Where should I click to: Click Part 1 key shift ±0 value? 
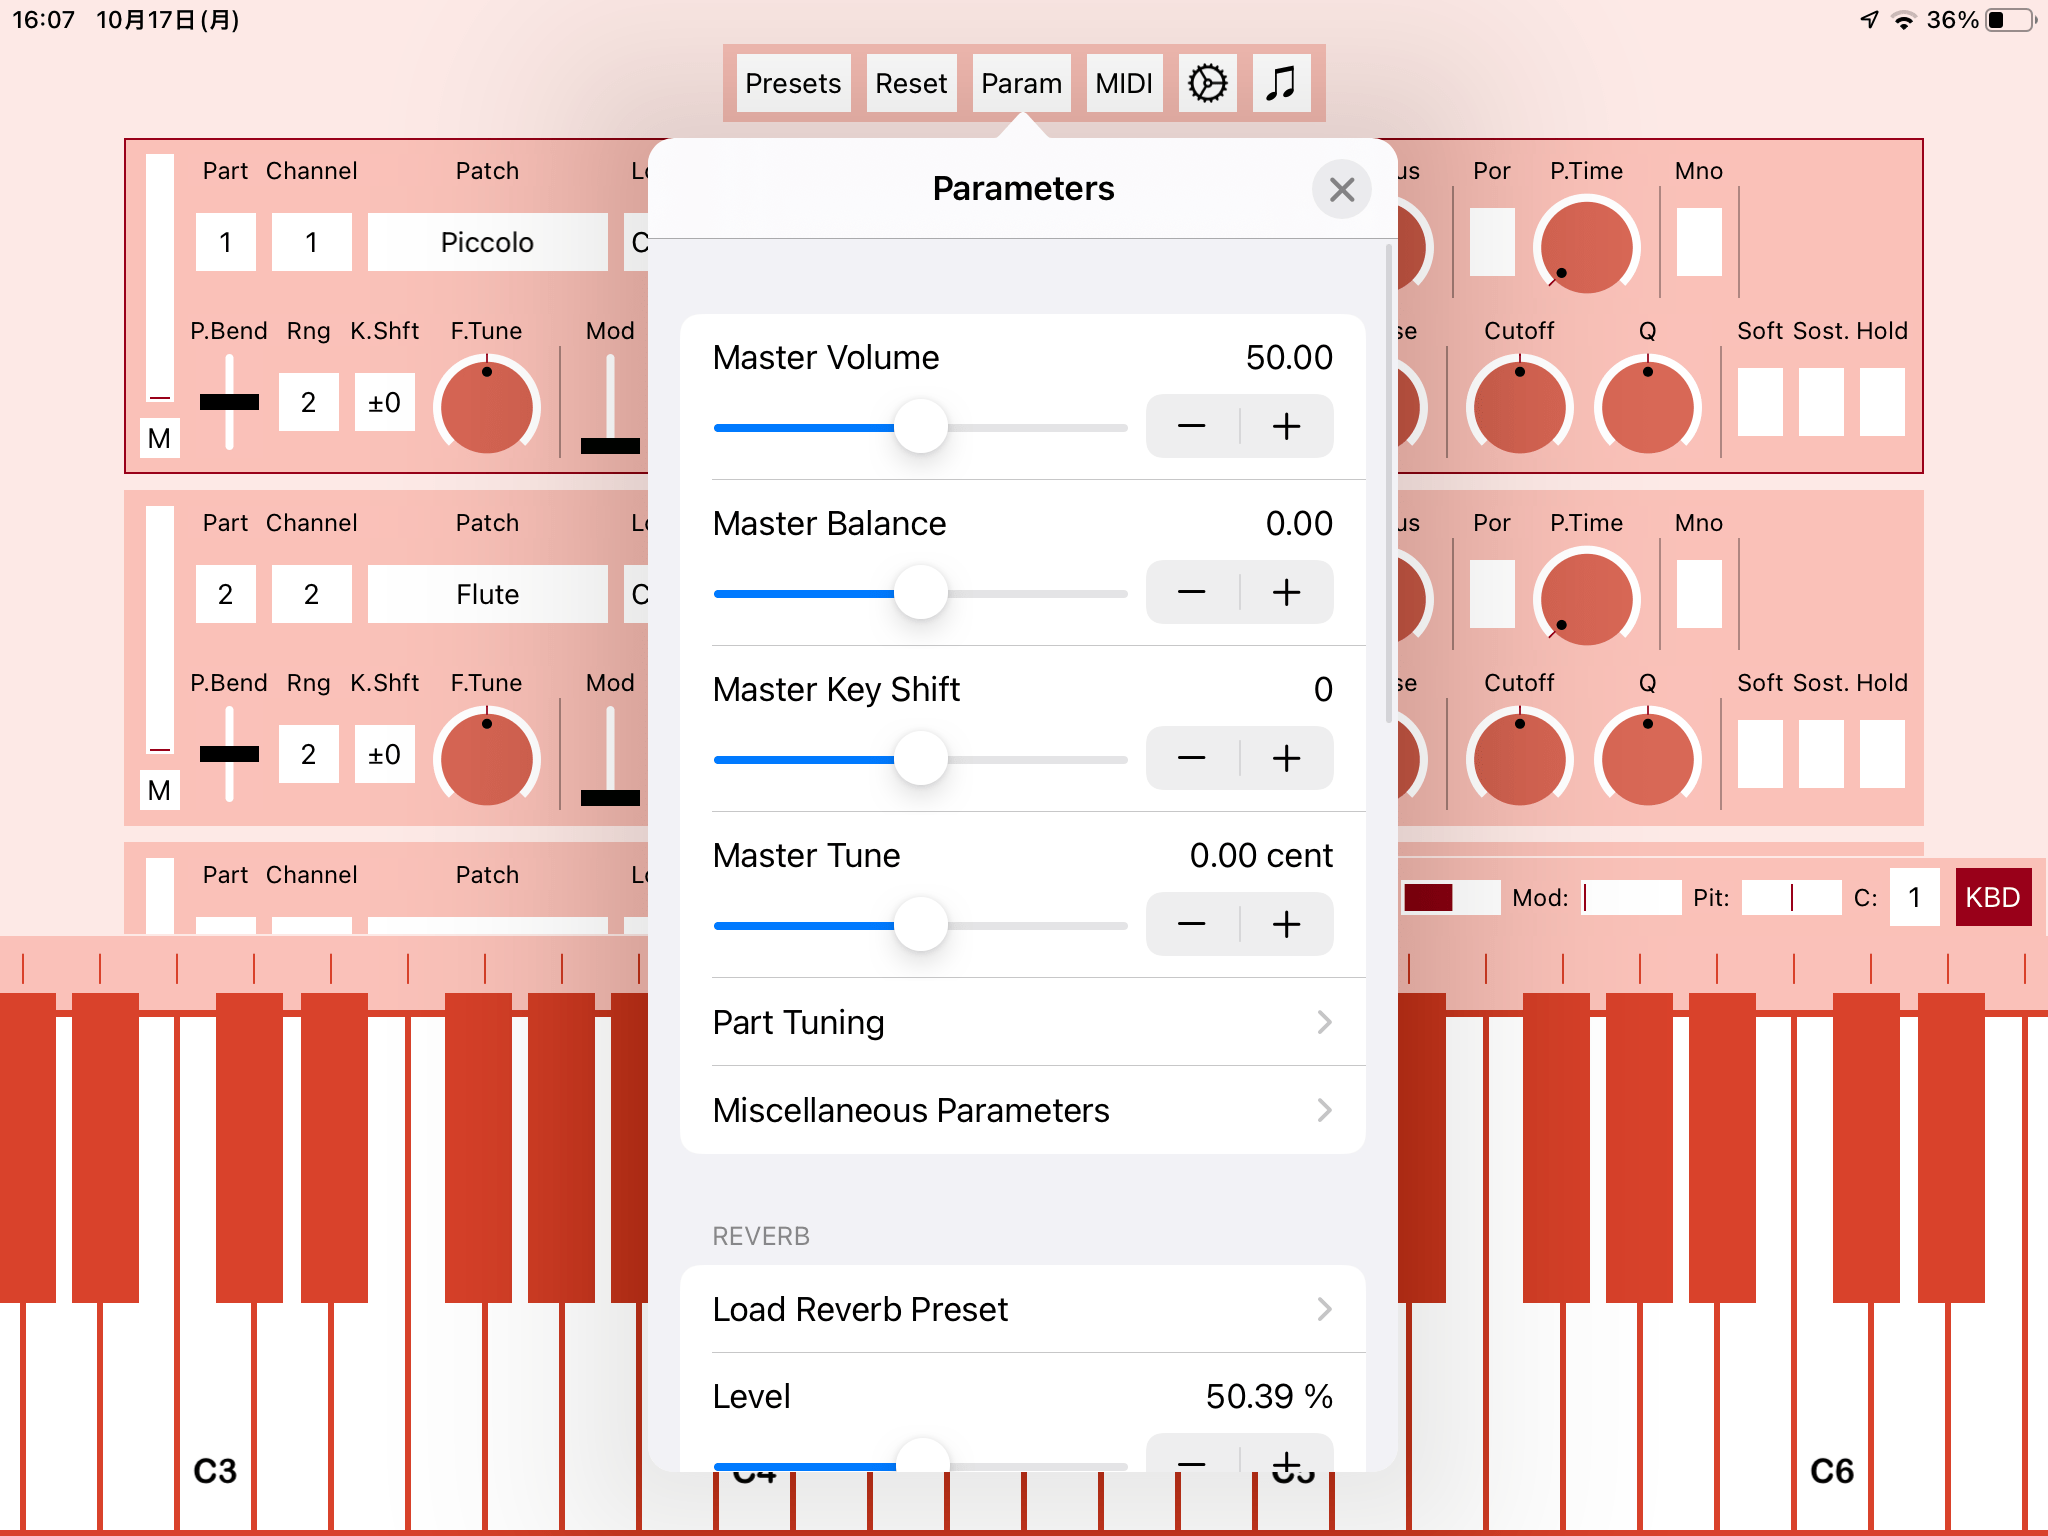coord(384,402)
